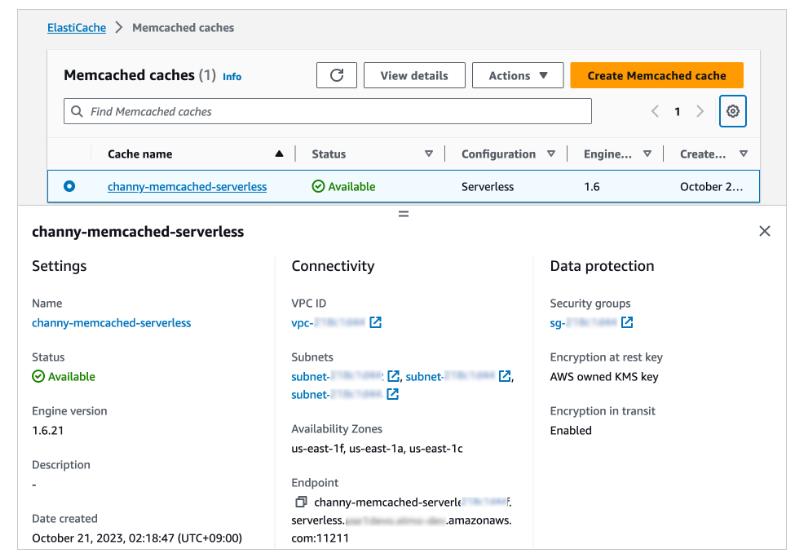Click the external link icon beside security group
The height and width of the screenshot is (558, 797).
tap(627, 323)
